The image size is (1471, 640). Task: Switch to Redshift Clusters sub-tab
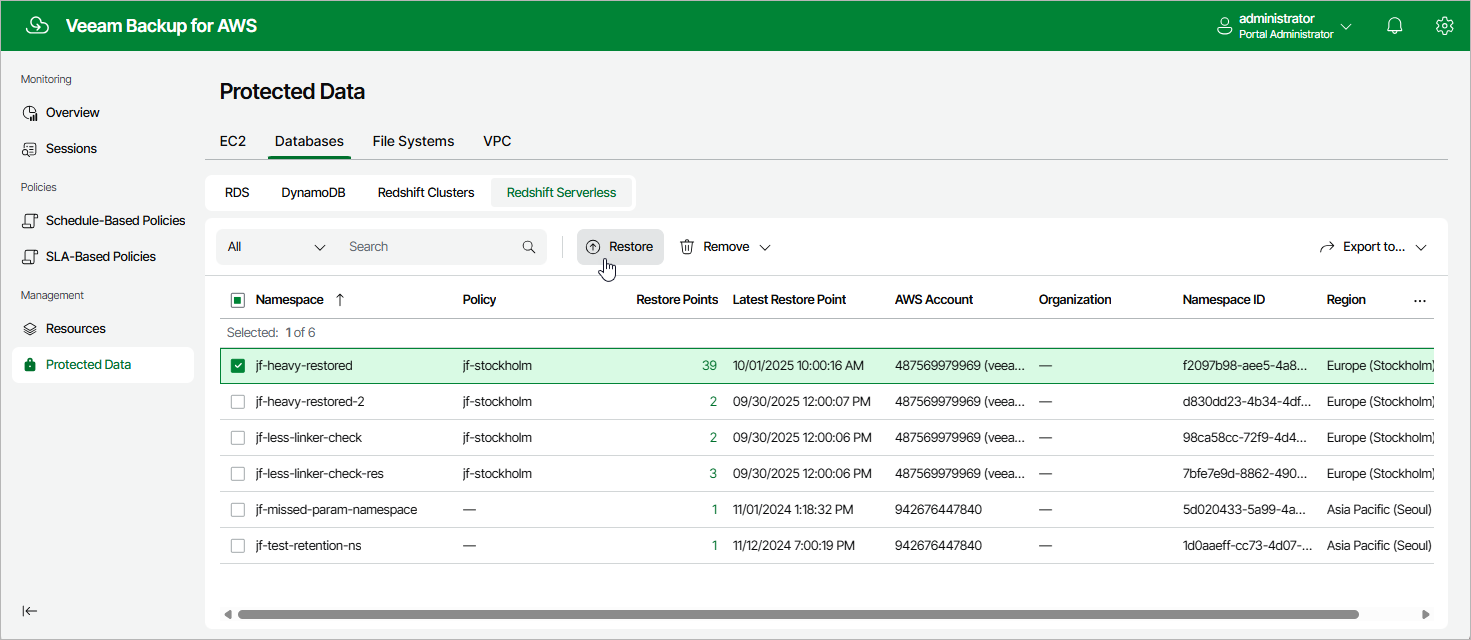426,193
